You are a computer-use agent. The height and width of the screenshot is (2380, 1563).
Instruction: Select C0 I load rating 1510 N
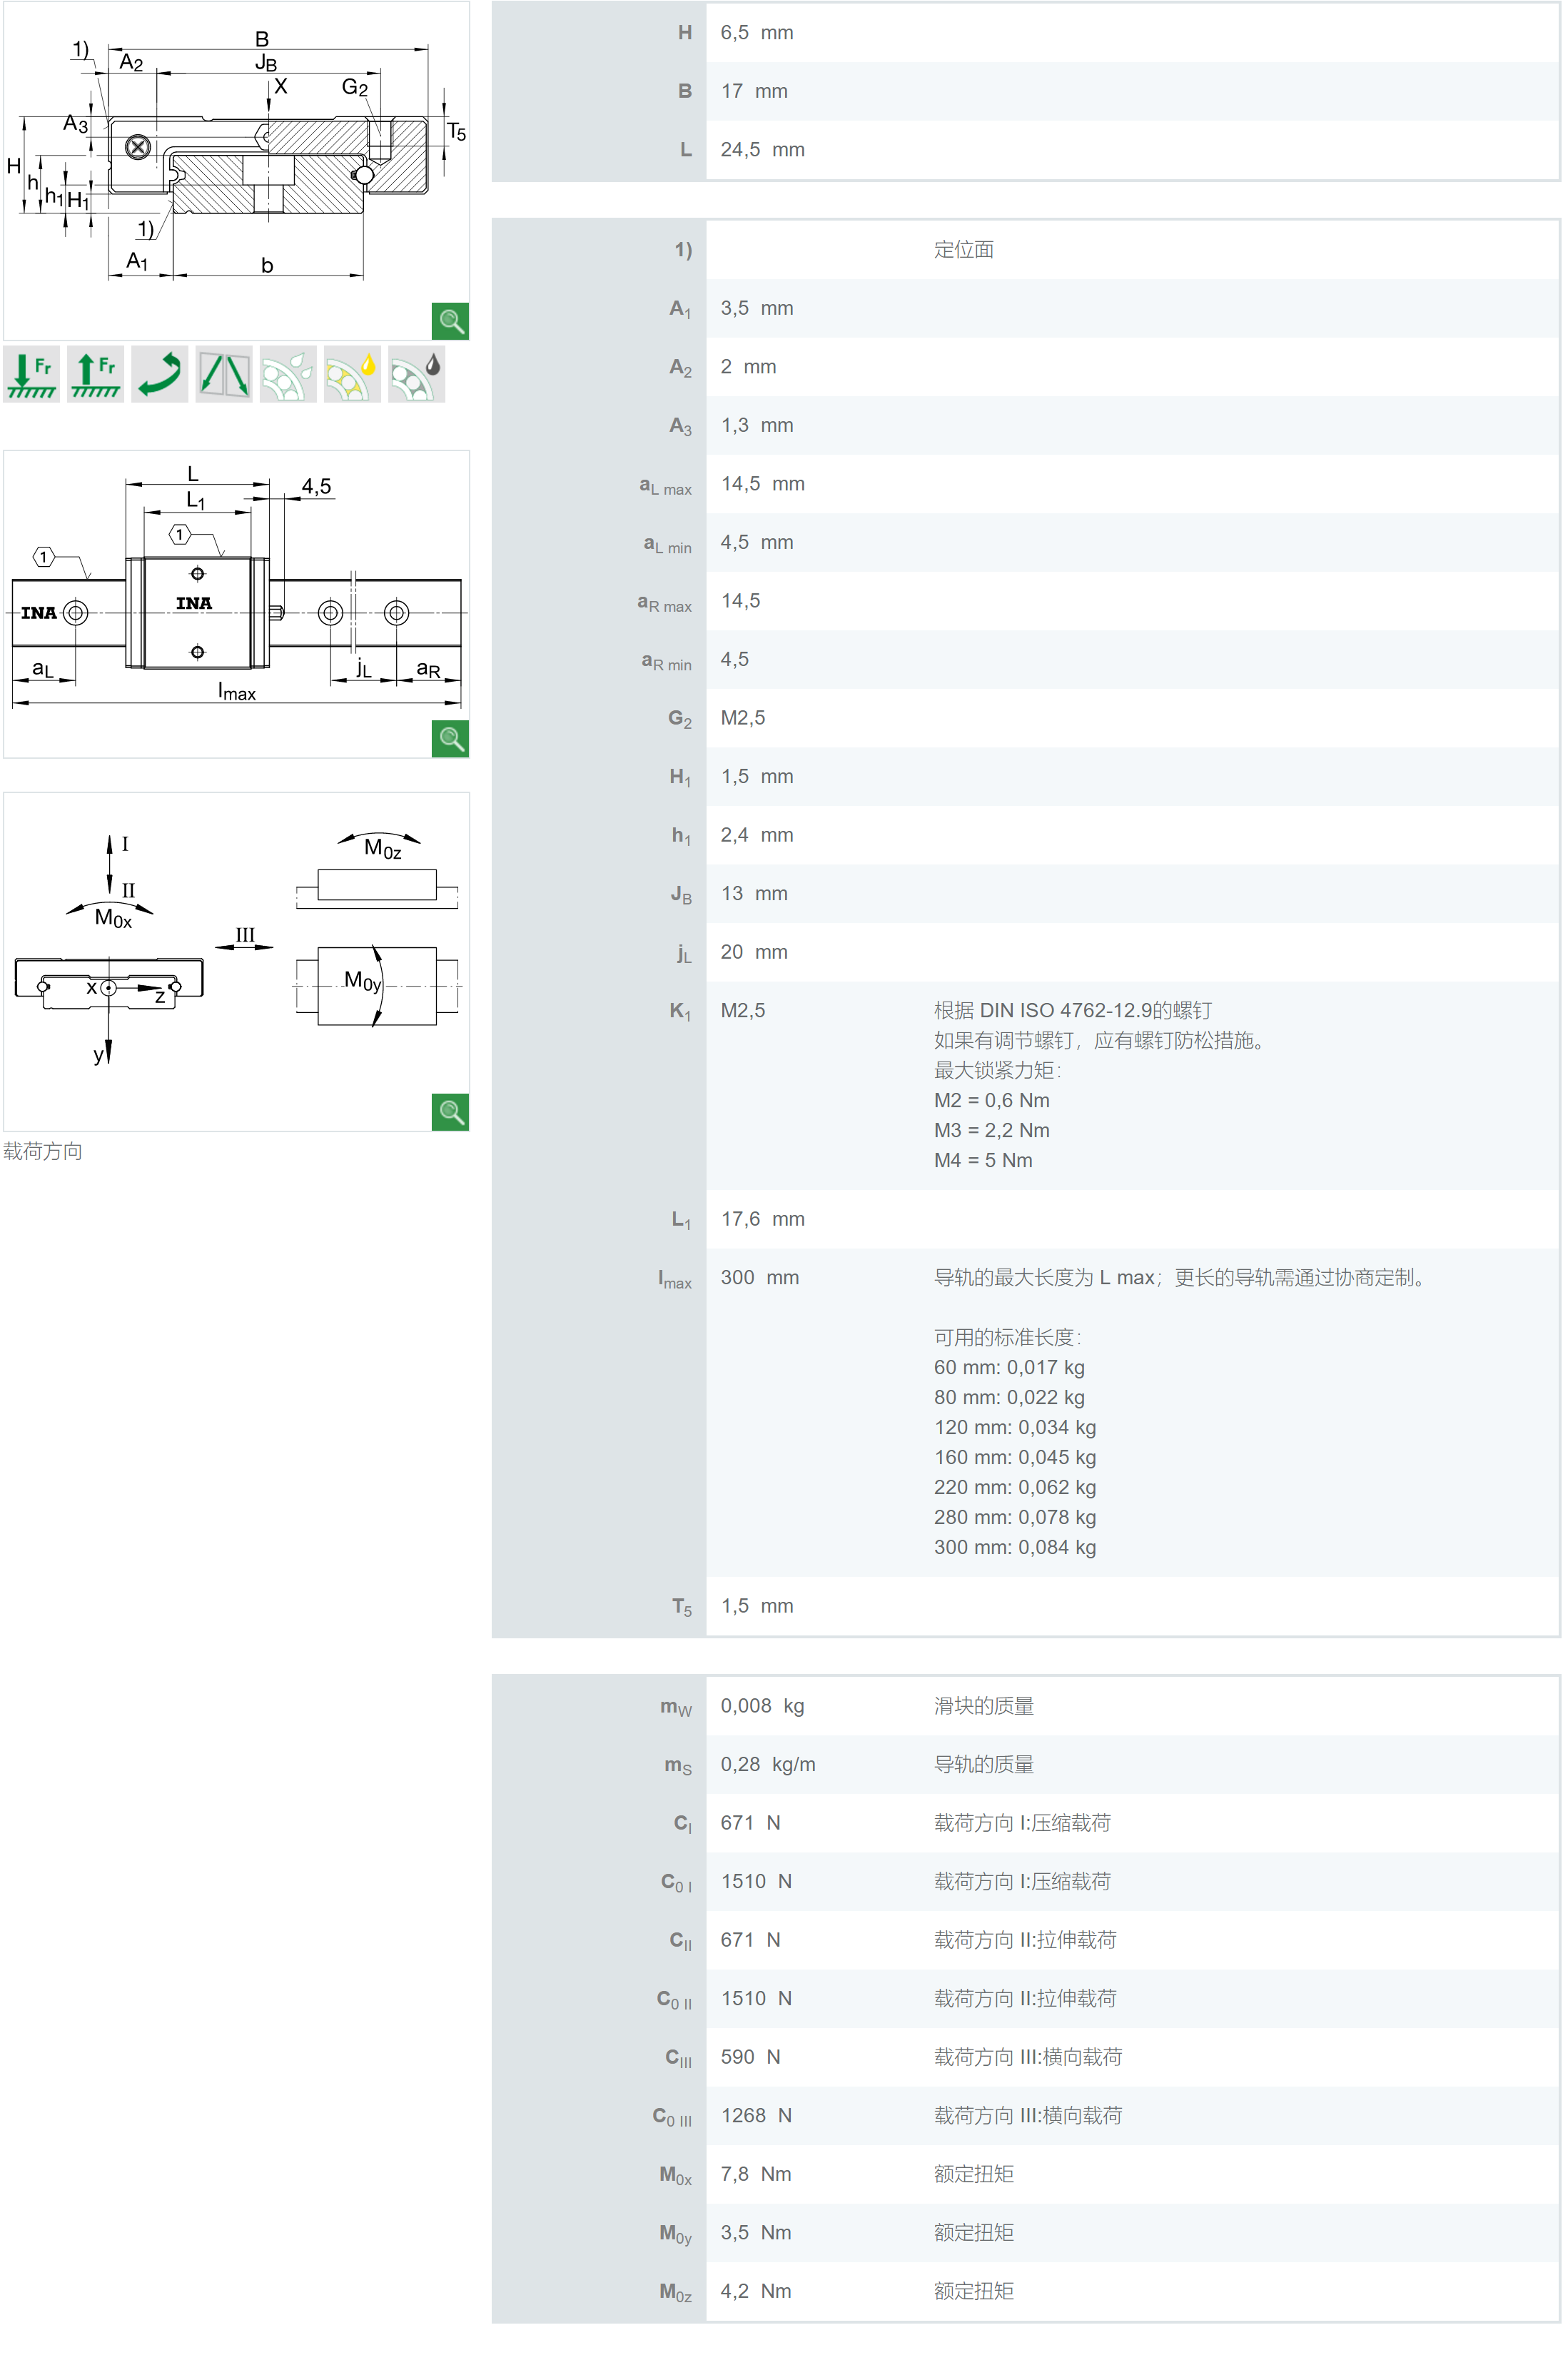pyautogui.click(x=756, y=1881)
